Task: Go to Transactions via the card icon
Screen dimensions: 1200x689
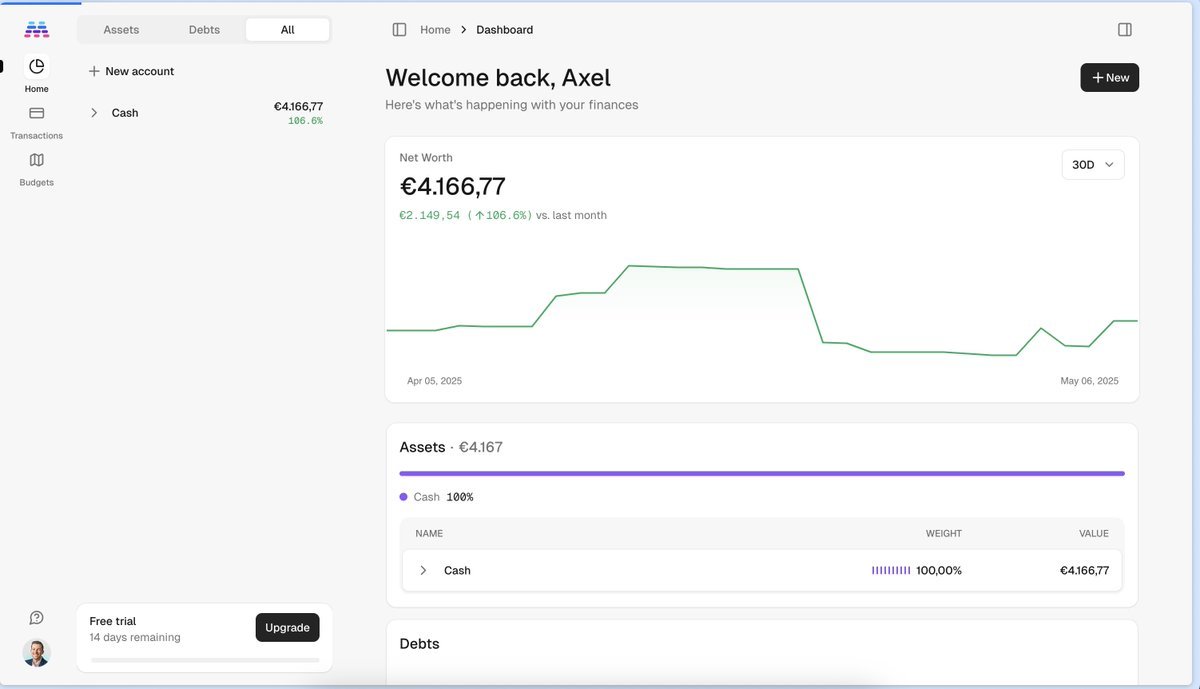Action: point(37,113)
